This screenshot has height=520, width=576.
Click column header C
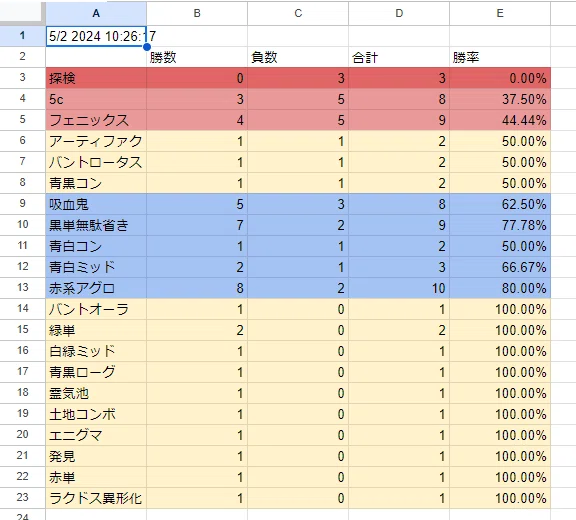point(298,13)
